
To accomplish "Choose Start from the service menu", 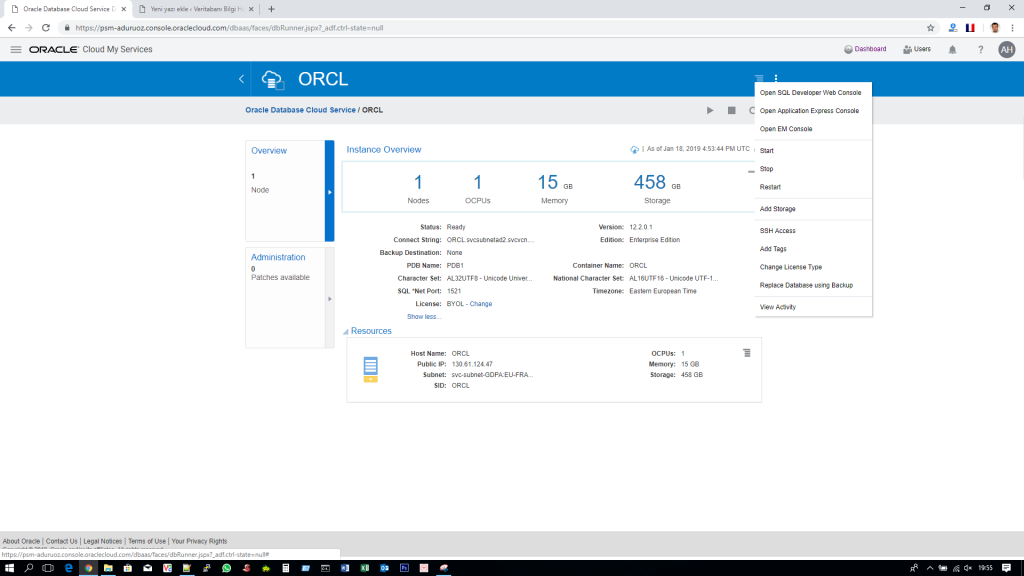I will tap(767, 151).
